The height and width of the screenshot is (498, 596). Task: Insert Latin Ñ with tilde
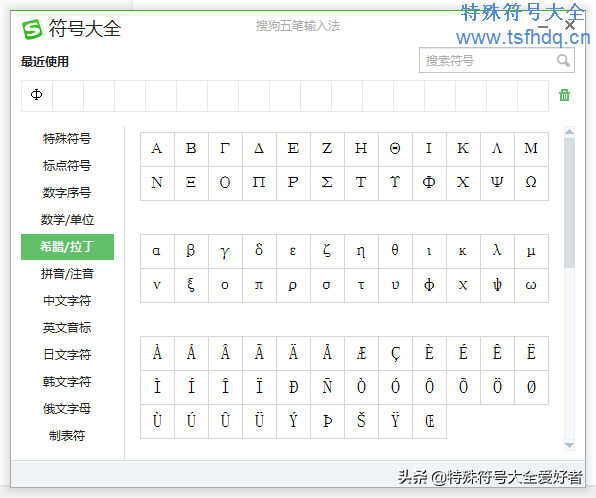327,387
